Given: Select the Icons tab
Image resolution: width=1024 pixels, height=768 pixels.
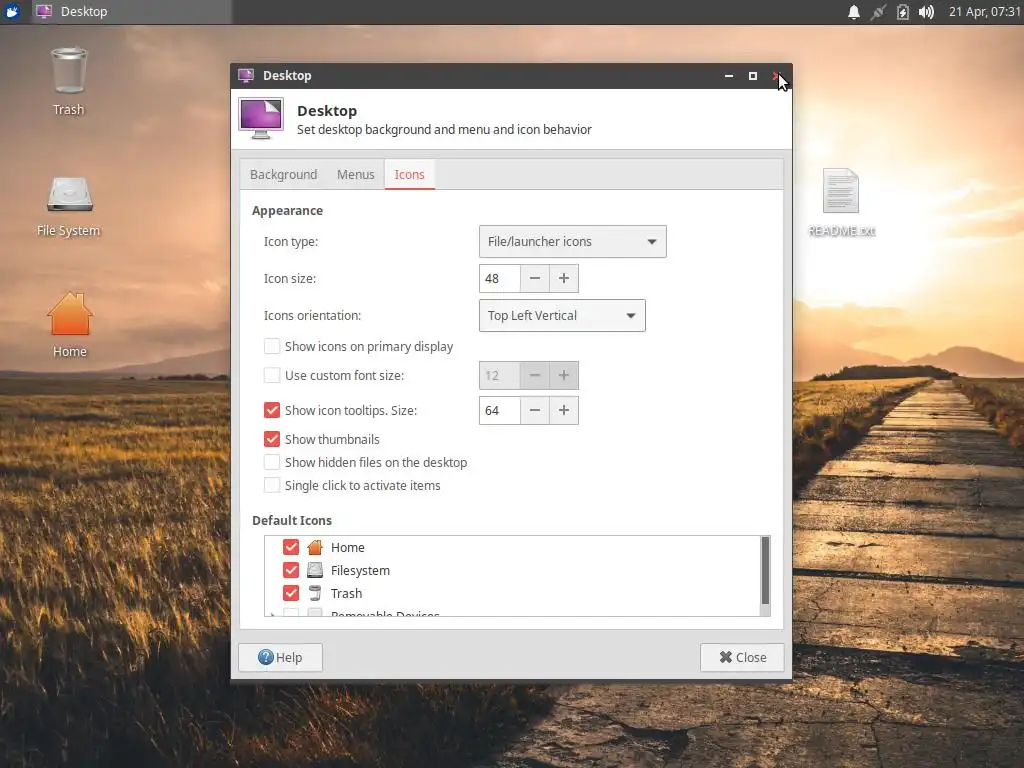Looking at the screenshot, I should pyautogui.click(x=409, y=174).
